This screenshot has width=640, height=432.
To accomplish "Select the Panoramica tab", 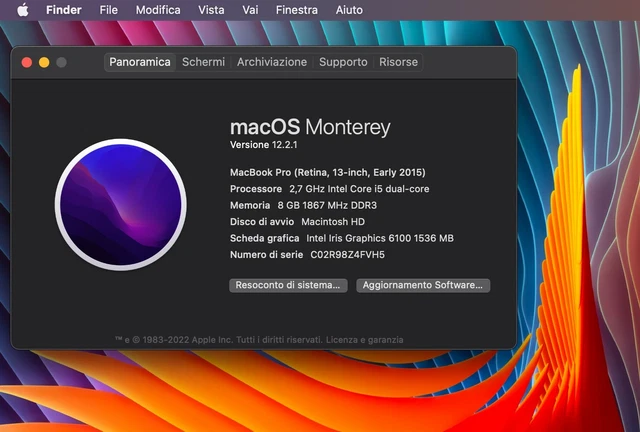I will (140, 62).
